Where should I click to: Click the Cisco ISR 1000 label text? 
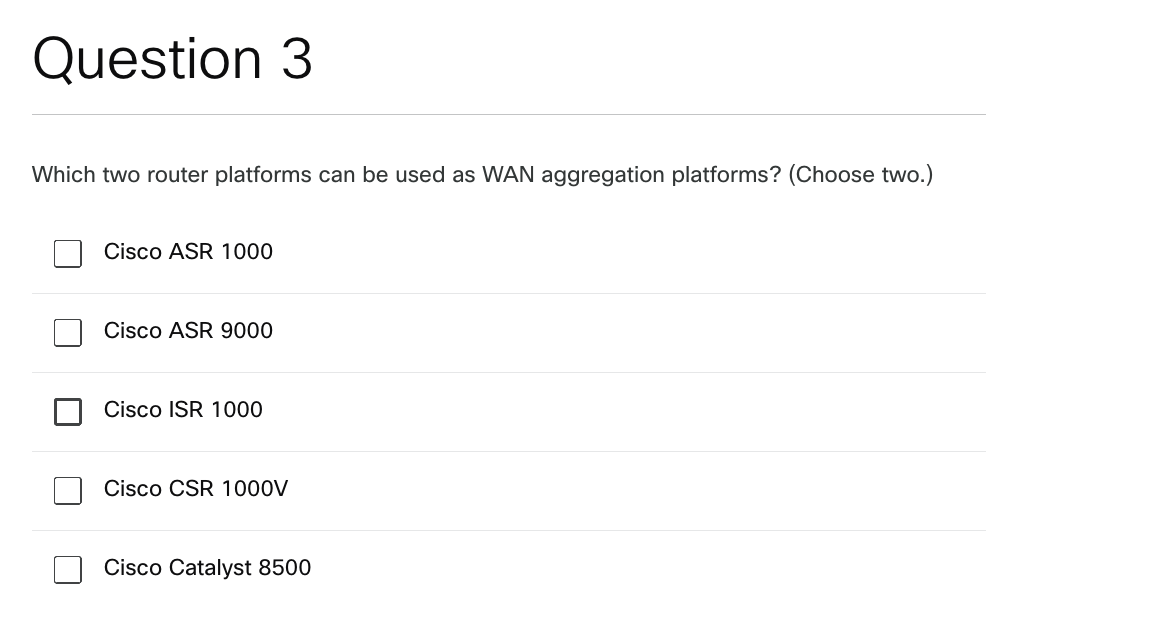183,410
